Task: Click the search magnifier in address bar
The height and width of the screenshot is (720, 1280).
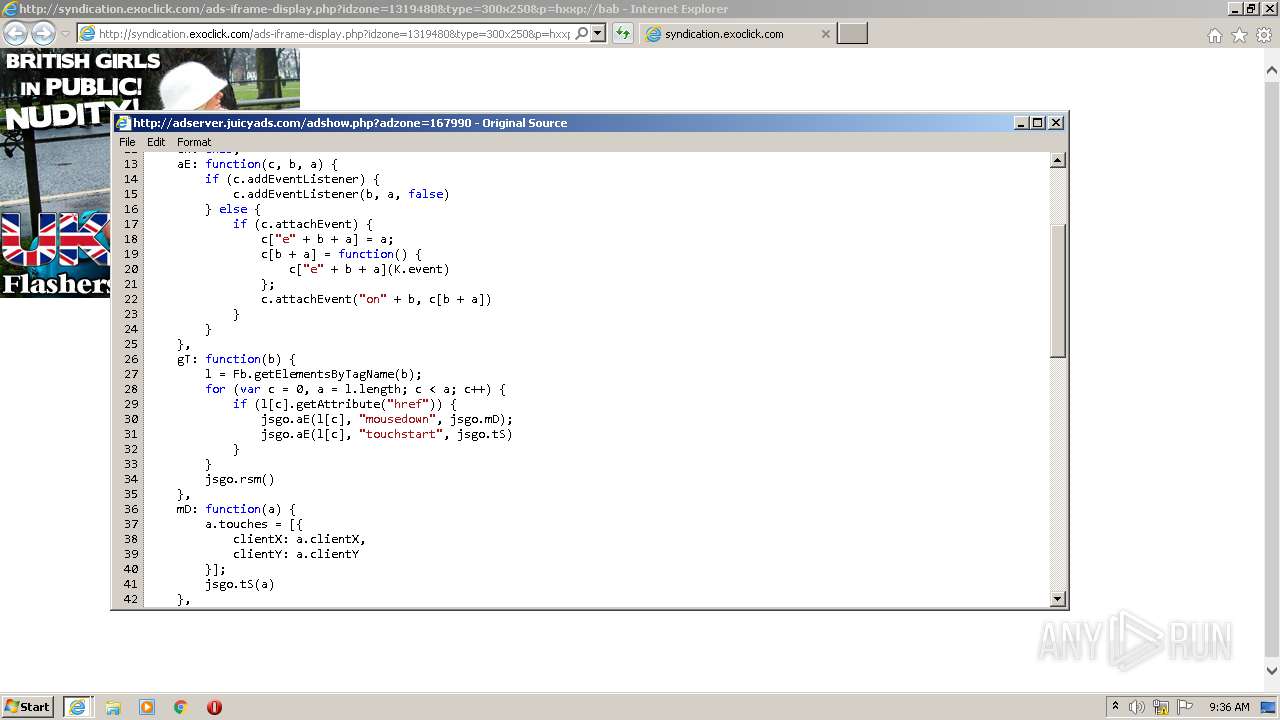Action: tap(581, 33)
